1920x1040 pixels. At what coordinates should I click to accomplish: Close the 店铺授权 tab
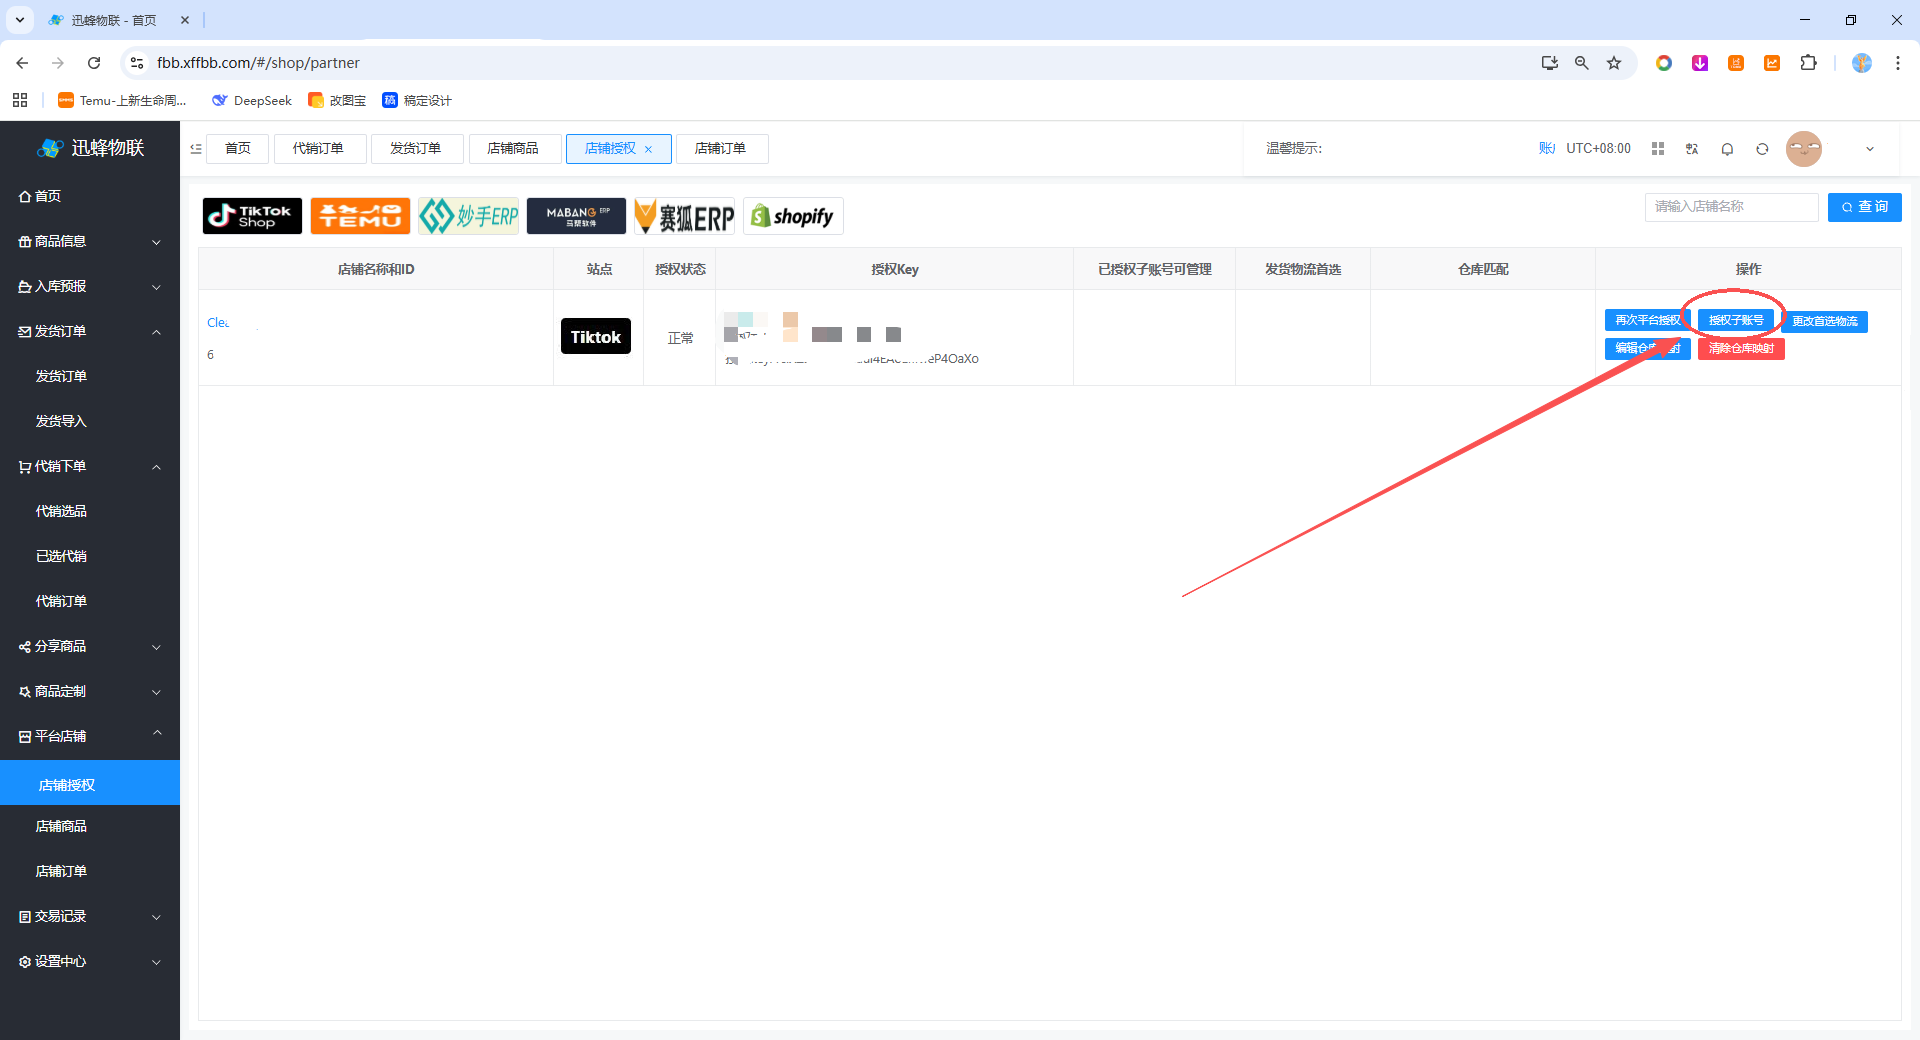(649, 150)
